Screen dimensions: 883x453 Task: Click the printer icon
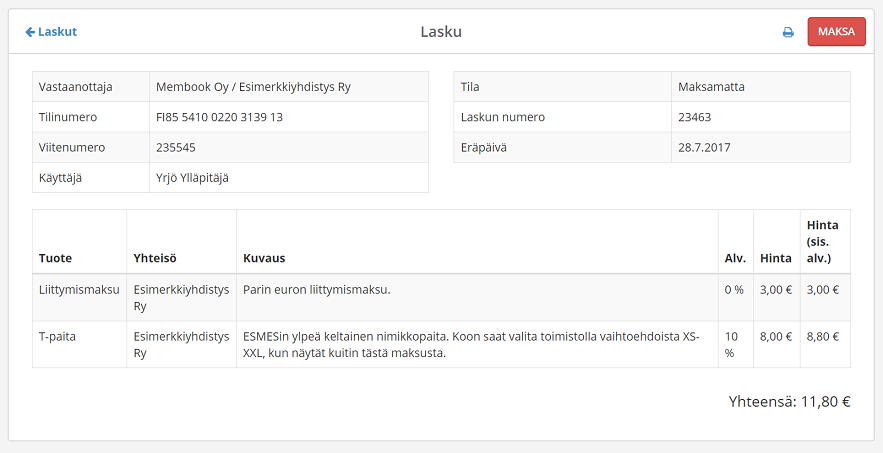coord(788,32)
